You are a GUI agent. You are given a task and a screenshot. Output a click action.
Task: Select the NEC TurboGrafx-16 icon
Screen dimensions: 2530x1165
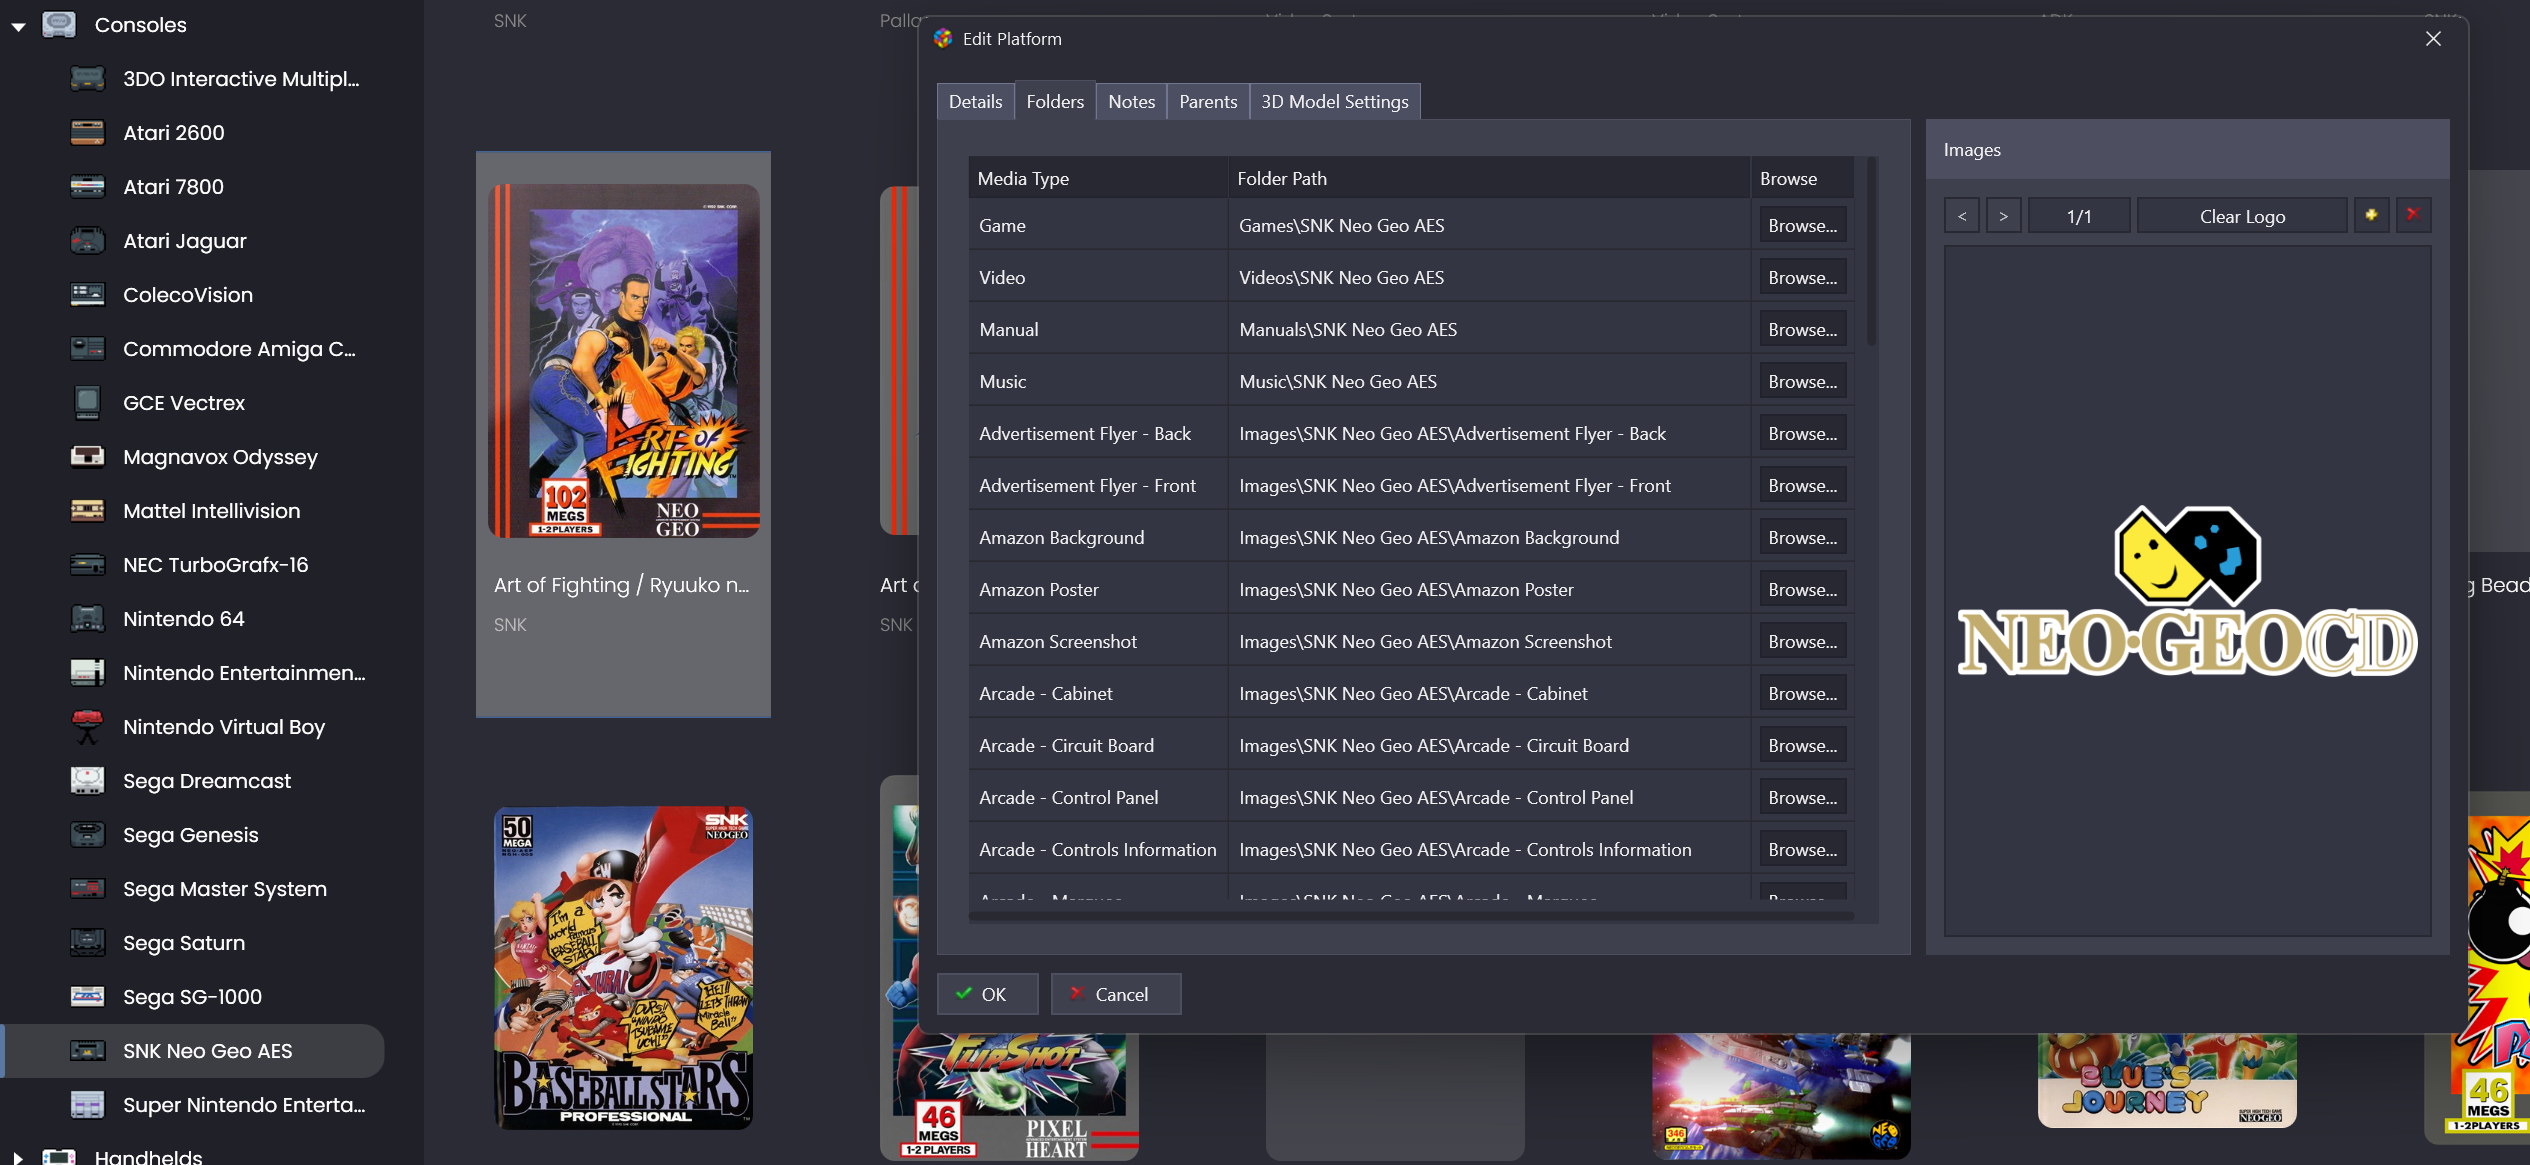pos(87,564)
